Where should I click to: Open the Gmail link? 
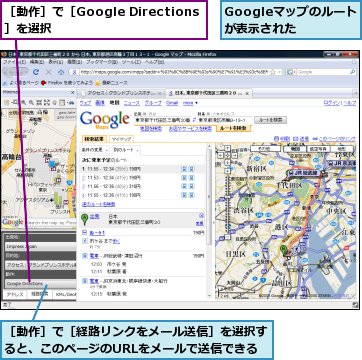coord(172,103)
